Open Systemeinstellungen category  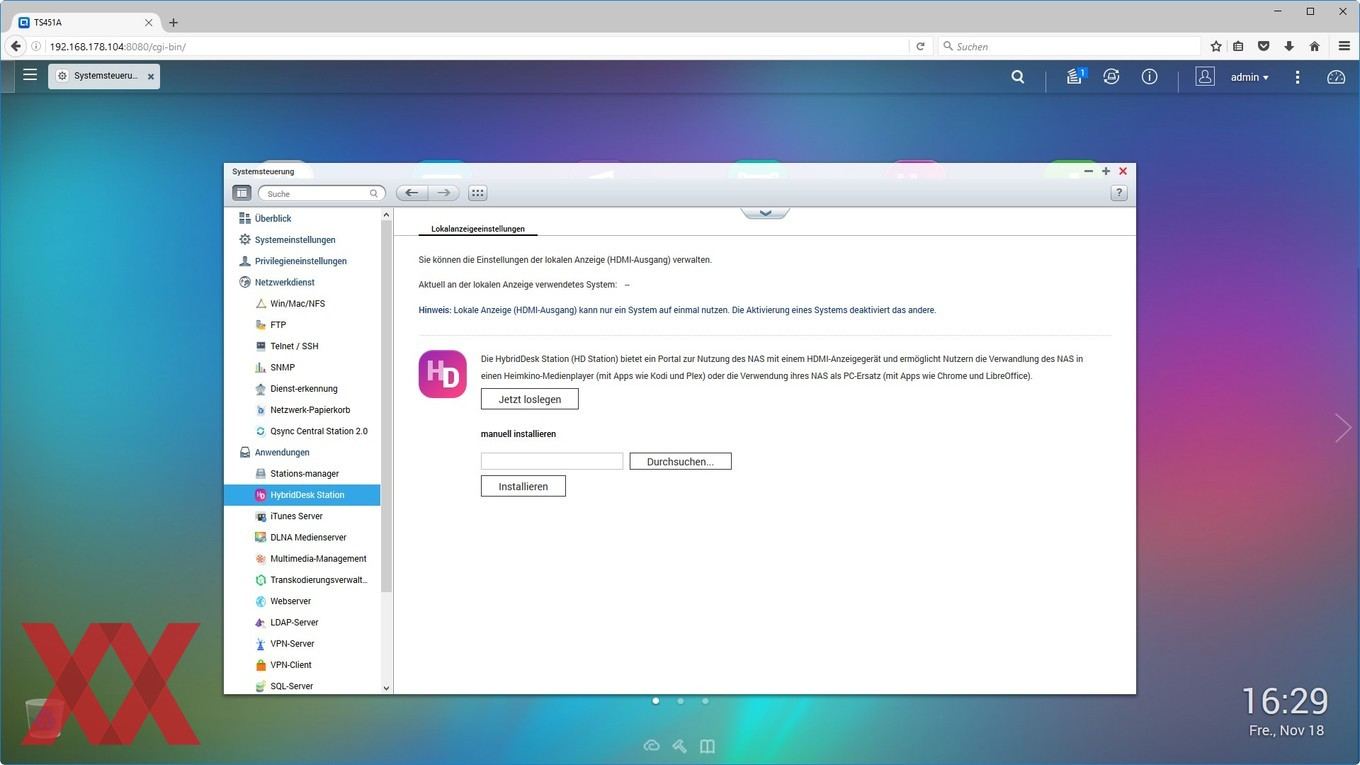(x=295, y=240)
